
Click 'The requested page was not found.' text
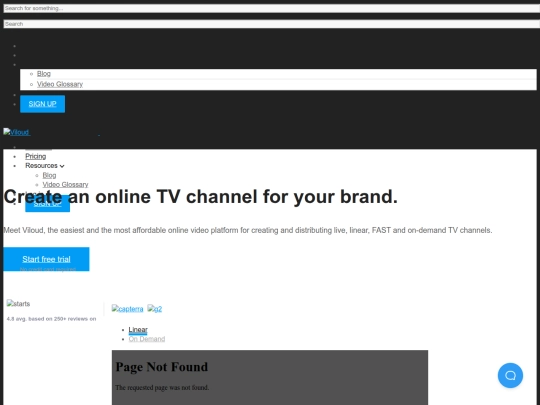click(162, 388)
